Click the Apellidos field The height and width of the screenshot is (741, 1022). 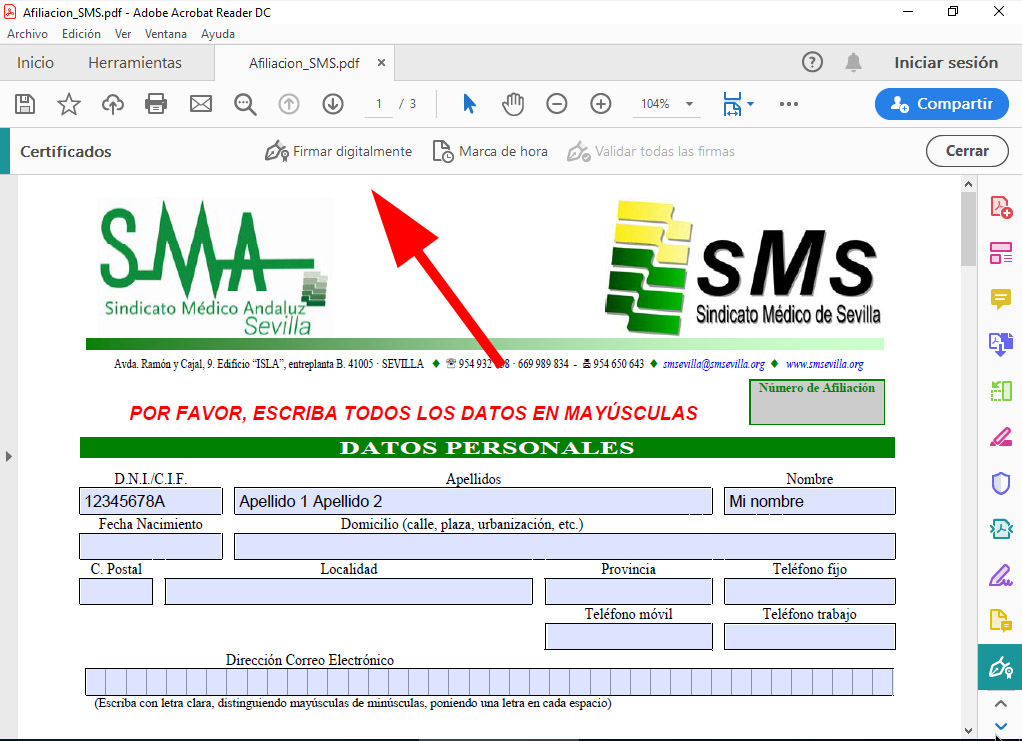[473, 501]
